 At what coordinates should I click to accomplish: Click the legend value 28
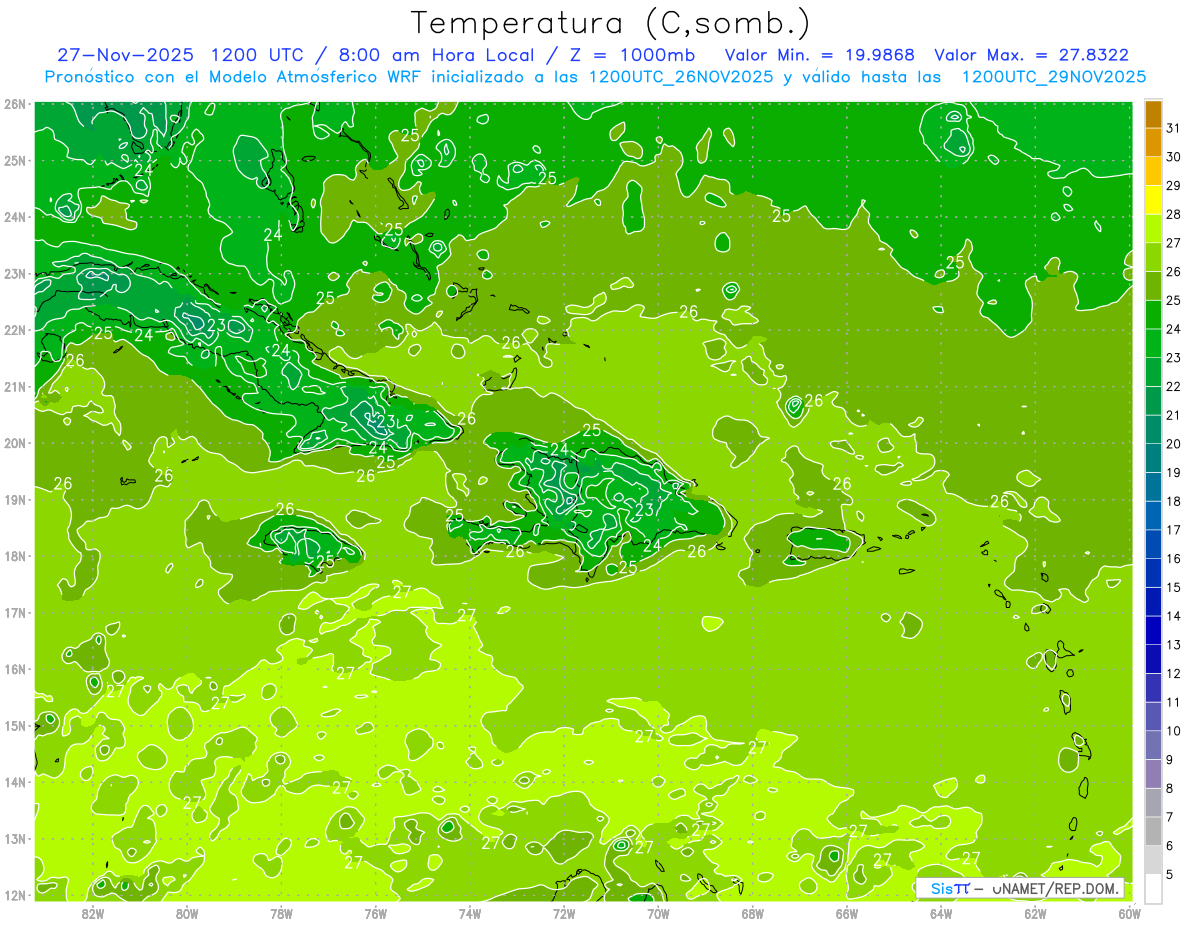coord(1173,214)
